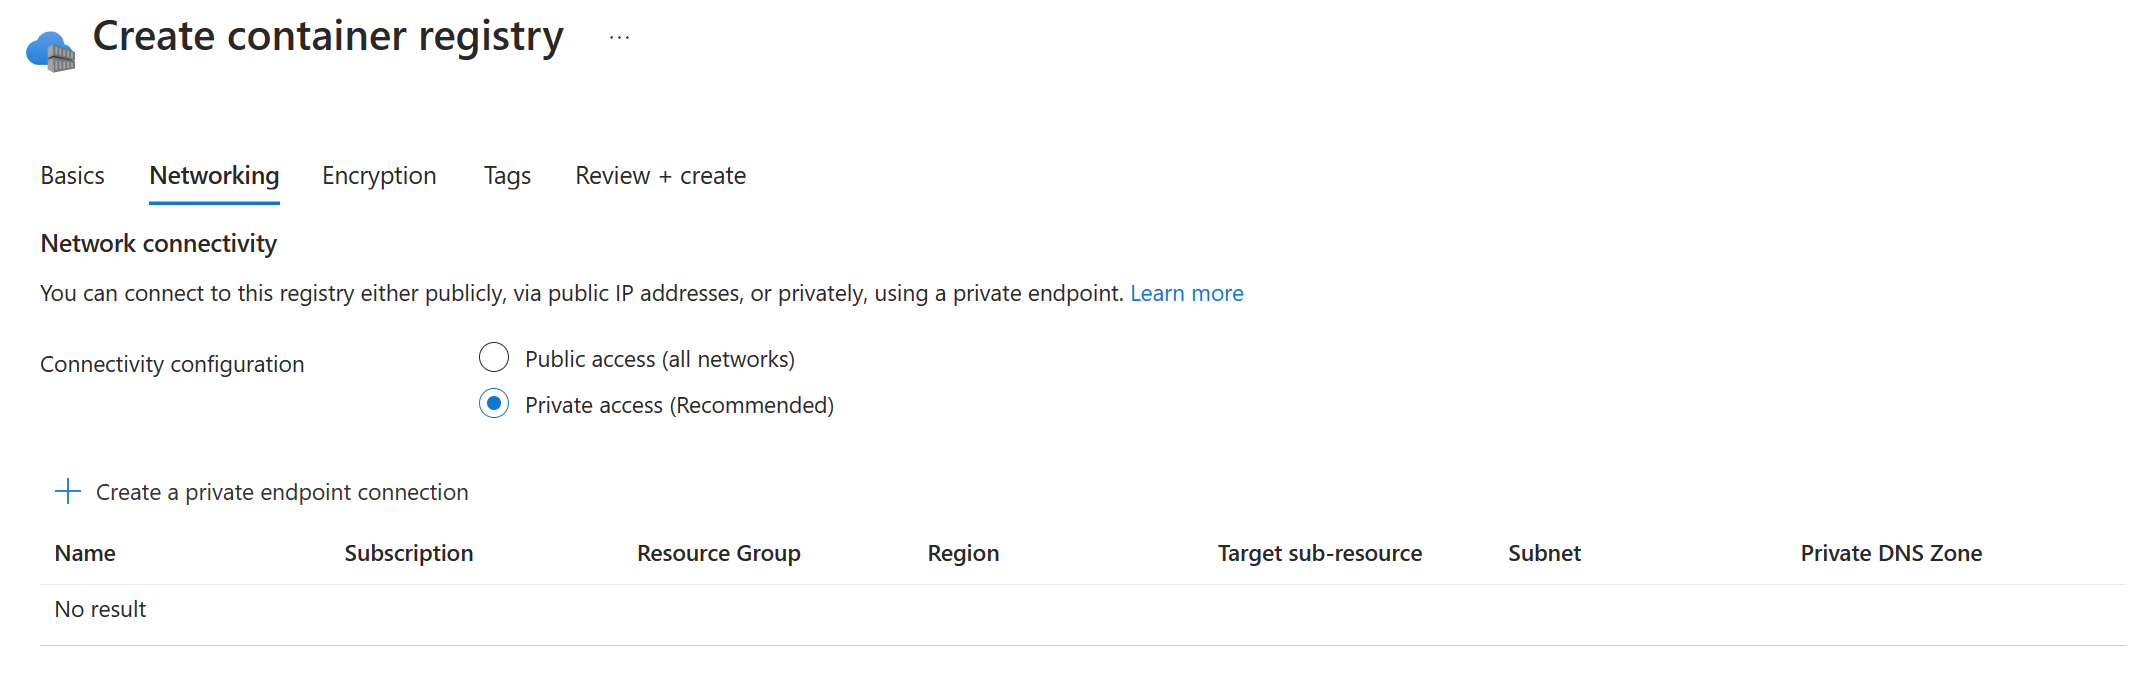Stay on the Networking tab
The image size is (2152, 696).
click(214, 175)
